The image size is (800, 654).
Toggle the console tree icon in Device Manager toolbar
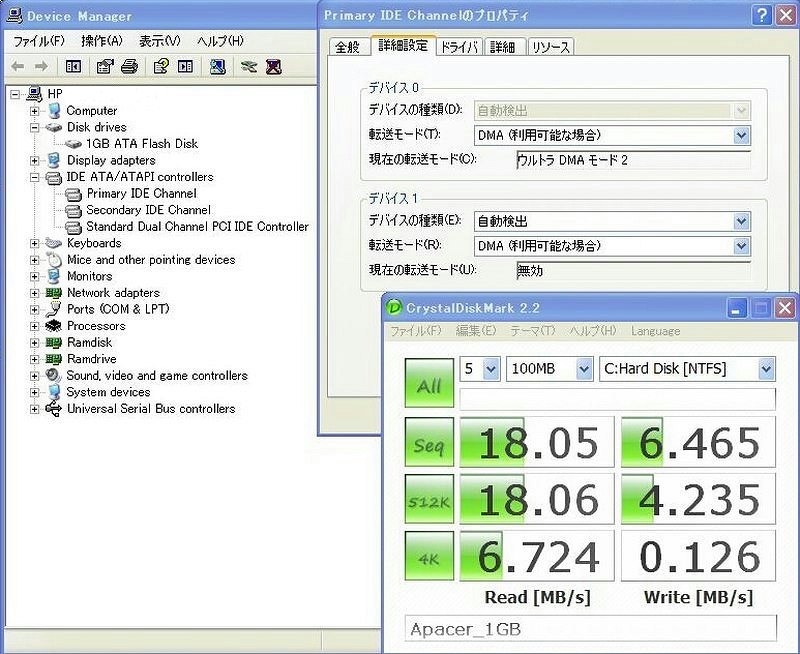[73, 66]
